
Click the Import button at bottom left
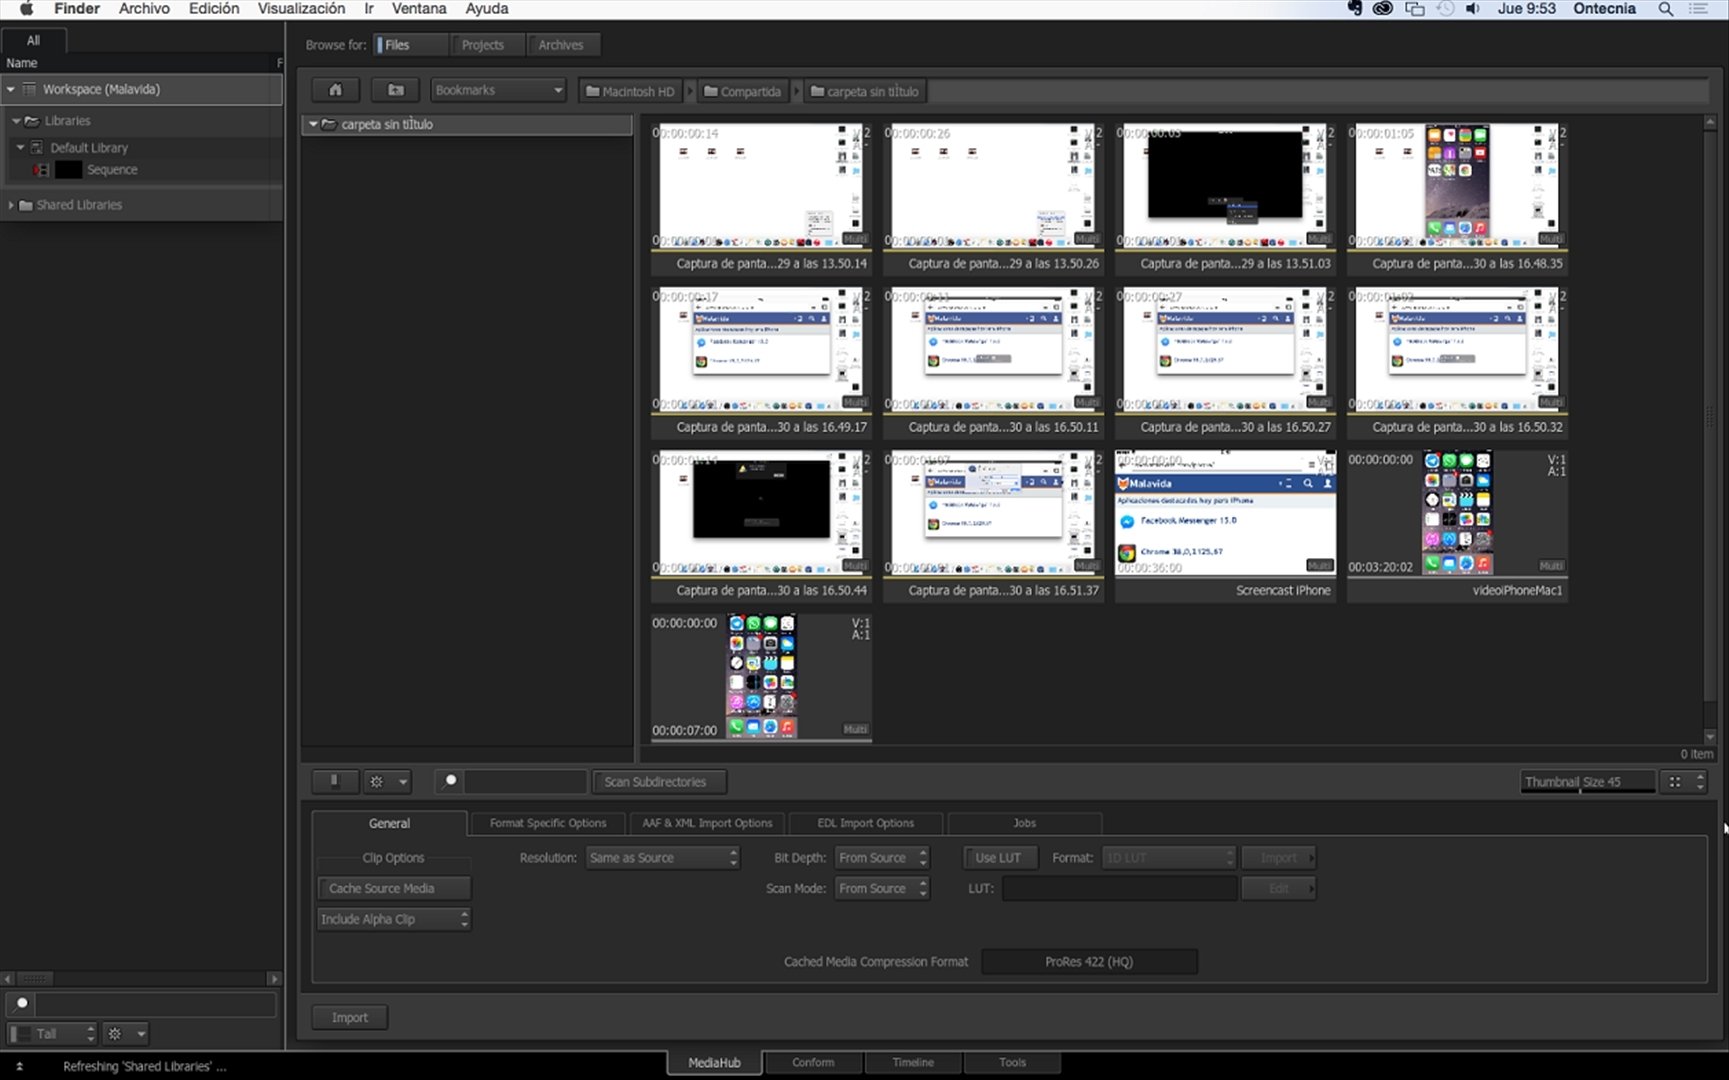tap(350, 1017)
